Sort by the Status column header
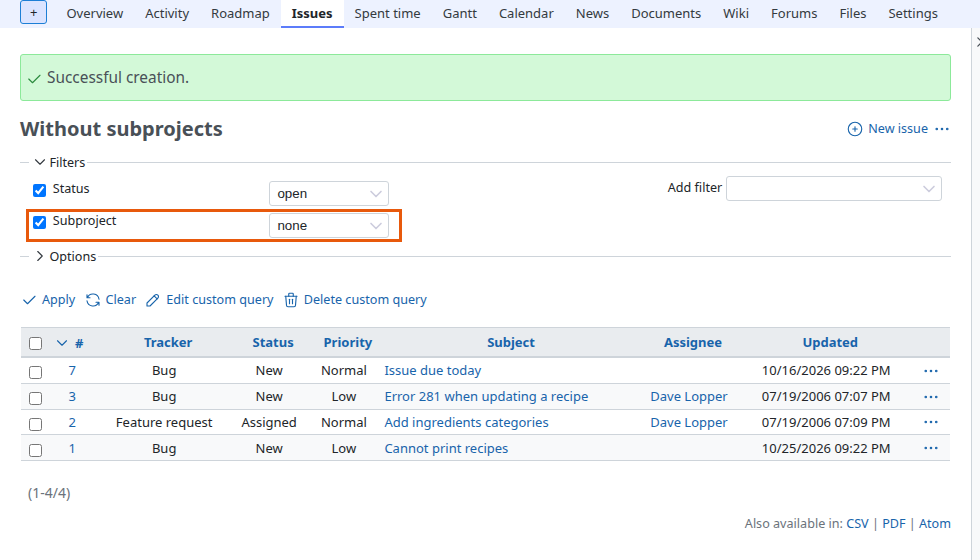Viewport: 980px width, 560px height. tap(273, 342)
